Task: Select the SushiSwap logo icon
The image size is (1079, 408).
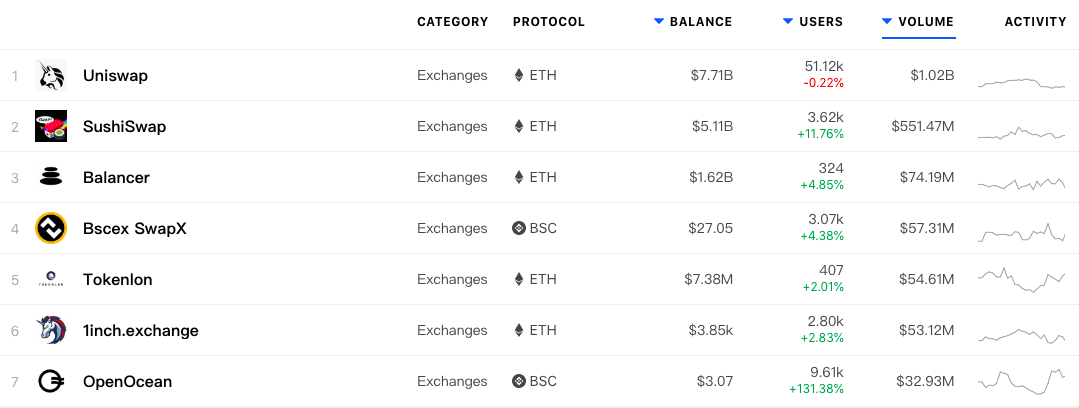Action: (x=51, y=126)
